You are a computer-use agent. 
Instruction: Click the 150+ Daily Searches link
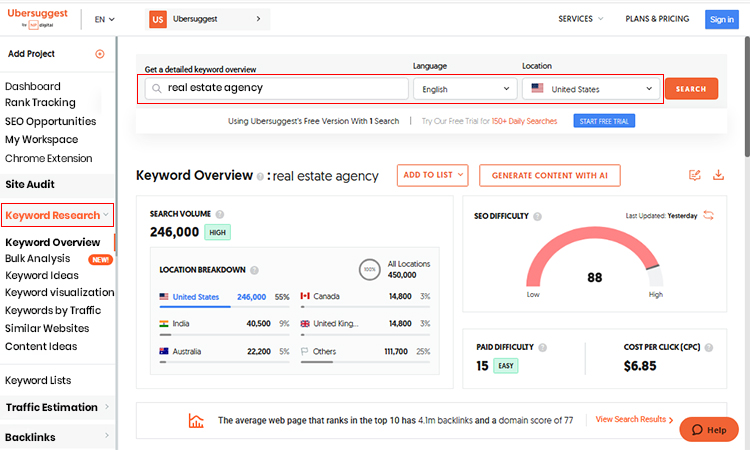(x=524, y=121)
